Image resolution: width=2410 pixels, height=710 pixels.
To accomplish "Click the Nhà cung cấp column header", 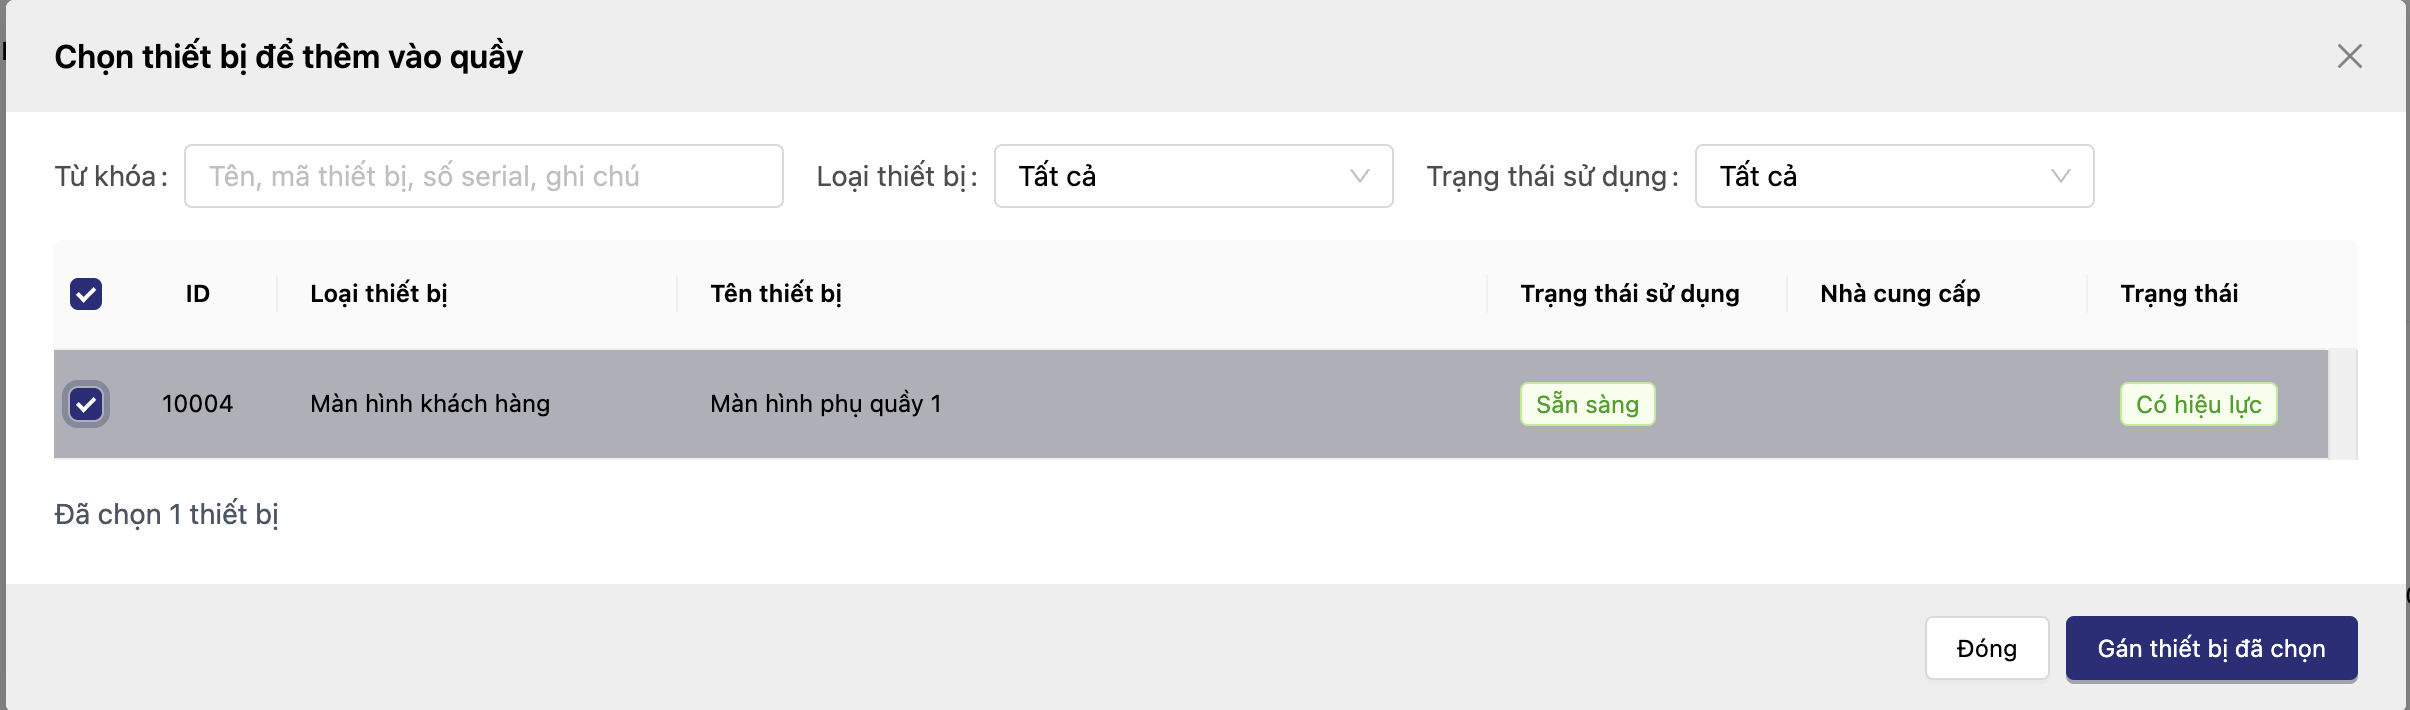I will (1900, 294).
